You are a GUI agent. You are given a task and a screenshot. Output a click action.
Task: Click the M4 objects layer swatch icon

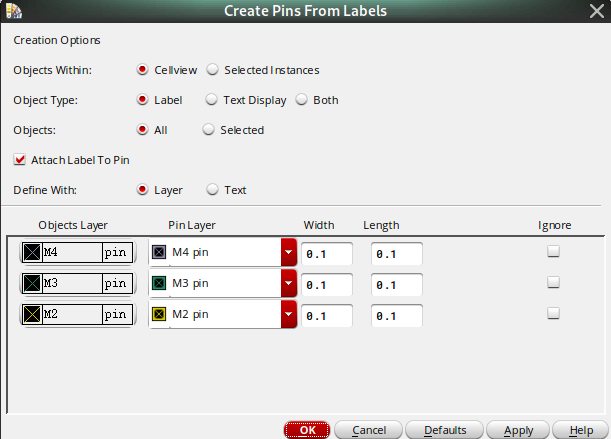click(x=32, y=253)
